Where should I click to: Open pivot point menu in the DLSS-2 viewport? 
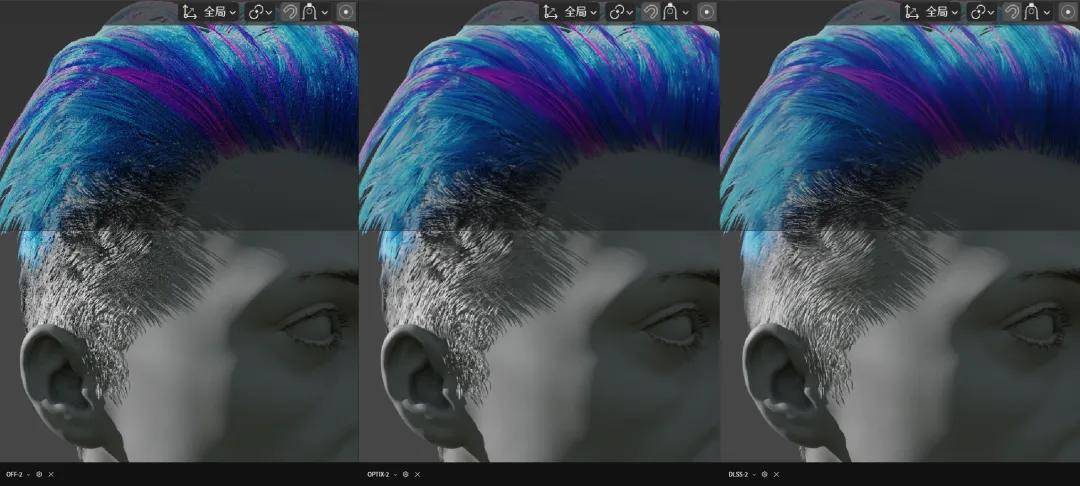[982, 12]
